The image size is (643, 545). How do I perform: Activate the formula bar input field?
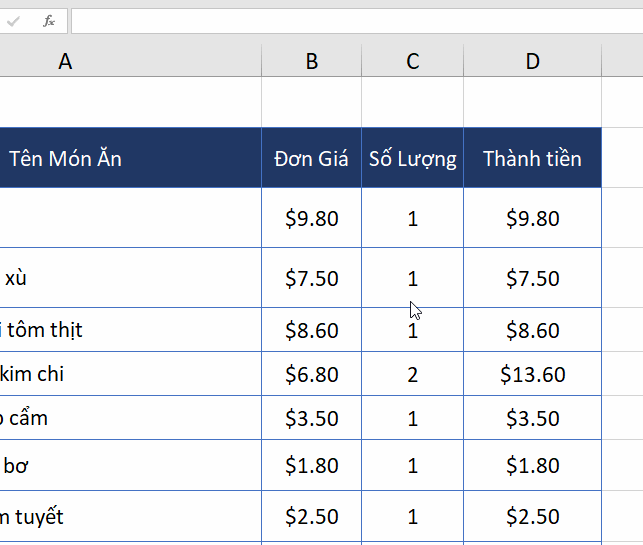click(357, 21)
